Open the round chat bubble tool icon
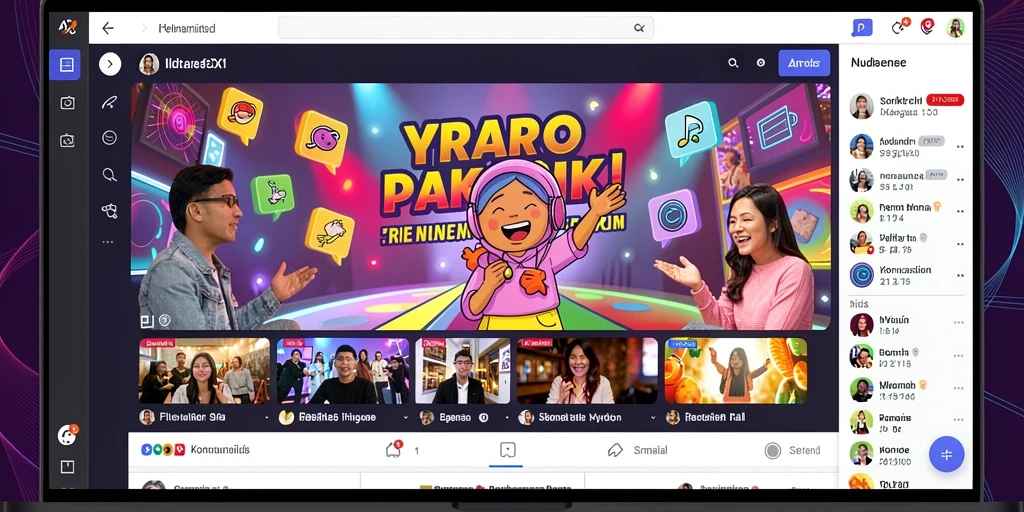Viewport: 1024px width, 512px height. pyautogui.click(x=110, y=138)
